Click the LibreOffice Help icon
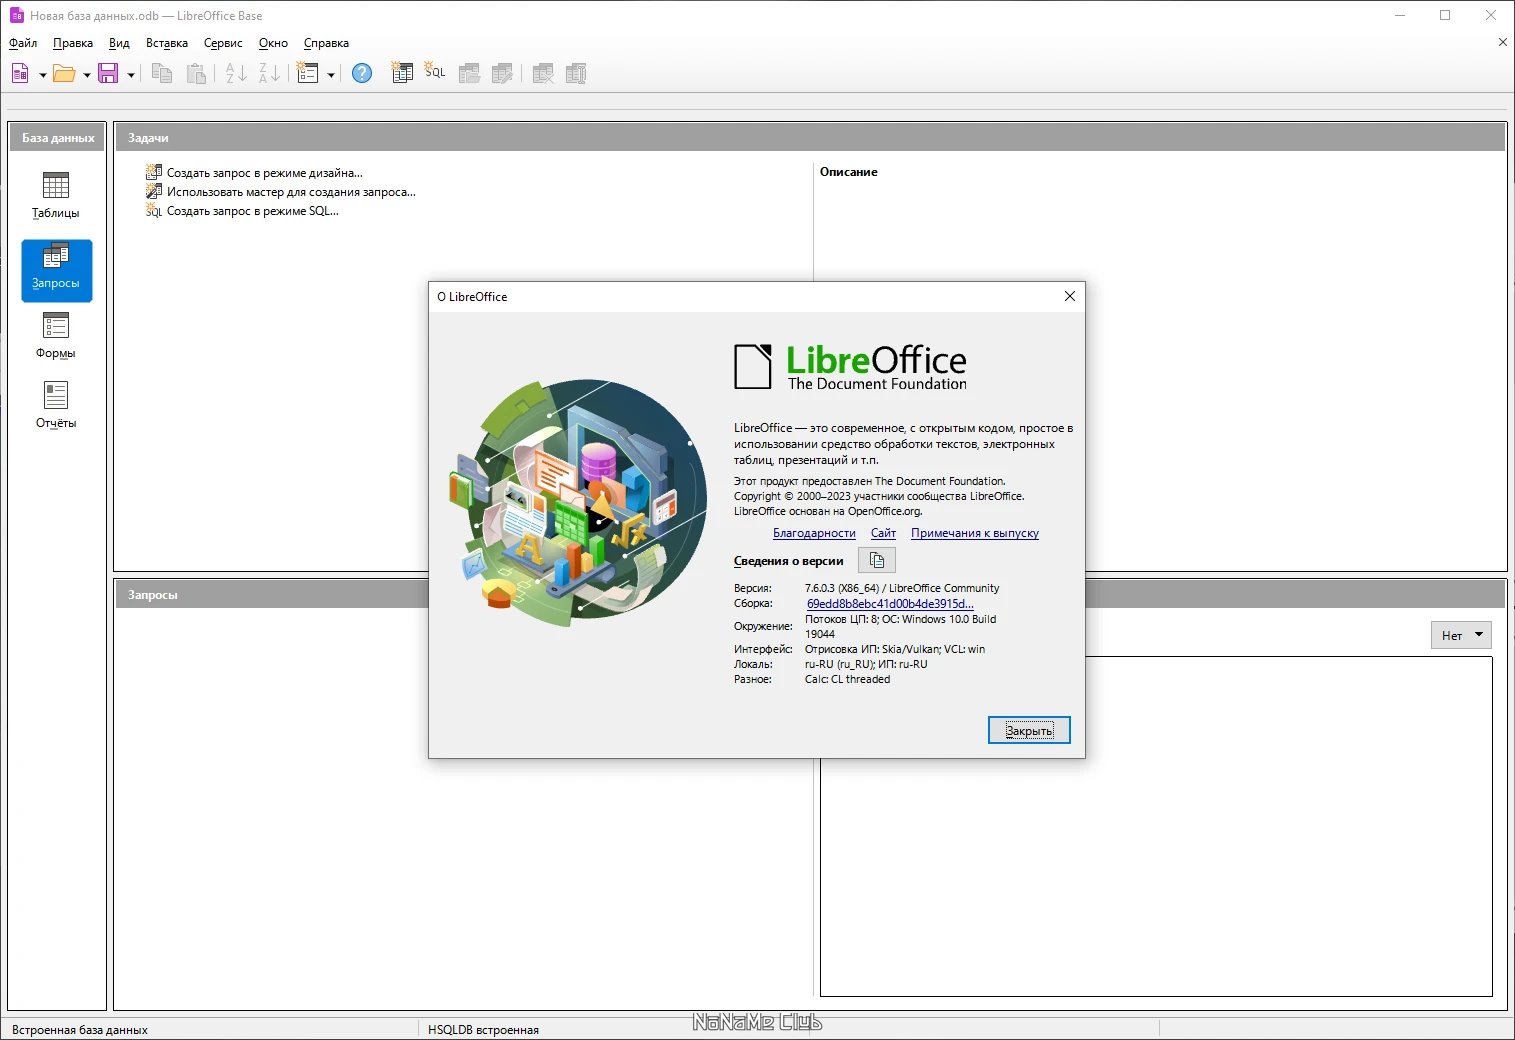Screen dimensions: 1515x1040 362,73
